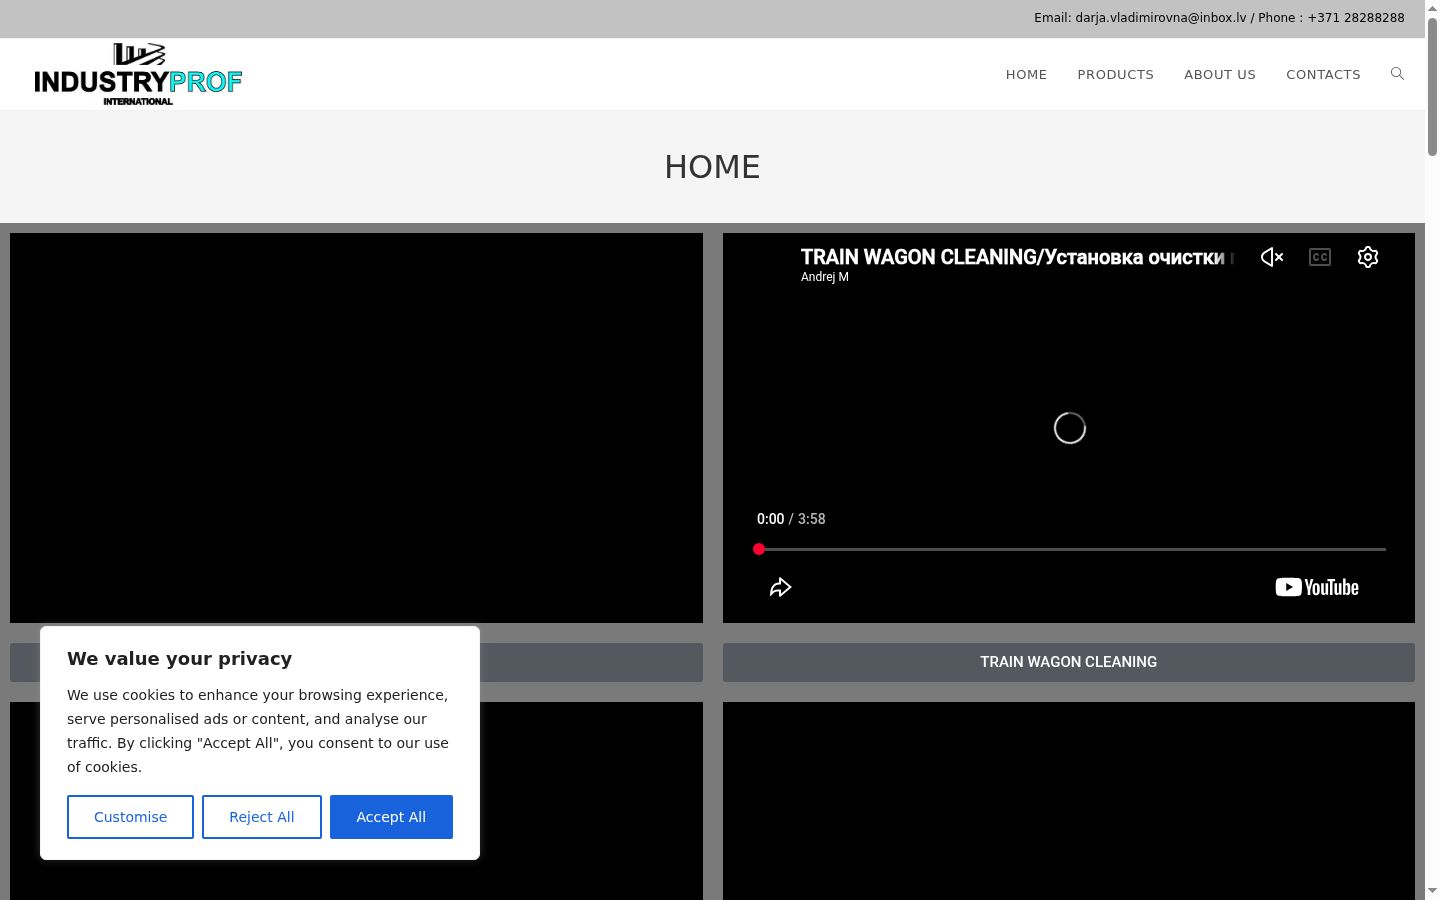The width and height of the screenshot is (1440, 900).
Task: Open the CONTACTS page
Action: (1323, 74)
